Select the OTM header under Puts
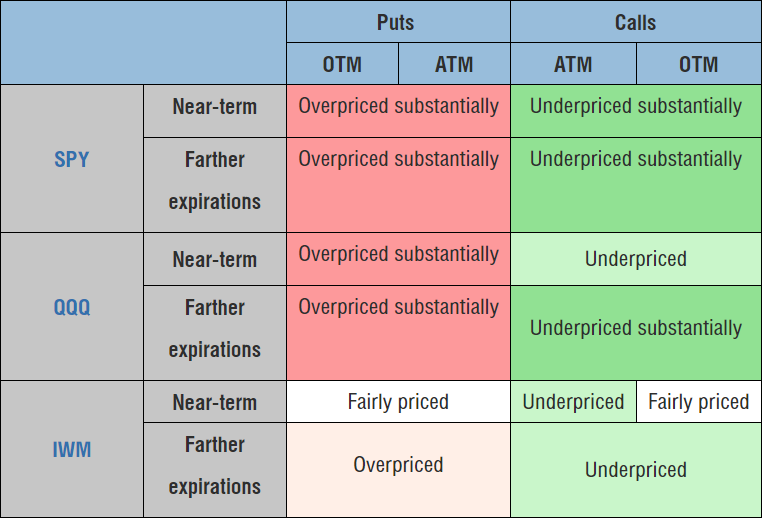 (342, 64)
